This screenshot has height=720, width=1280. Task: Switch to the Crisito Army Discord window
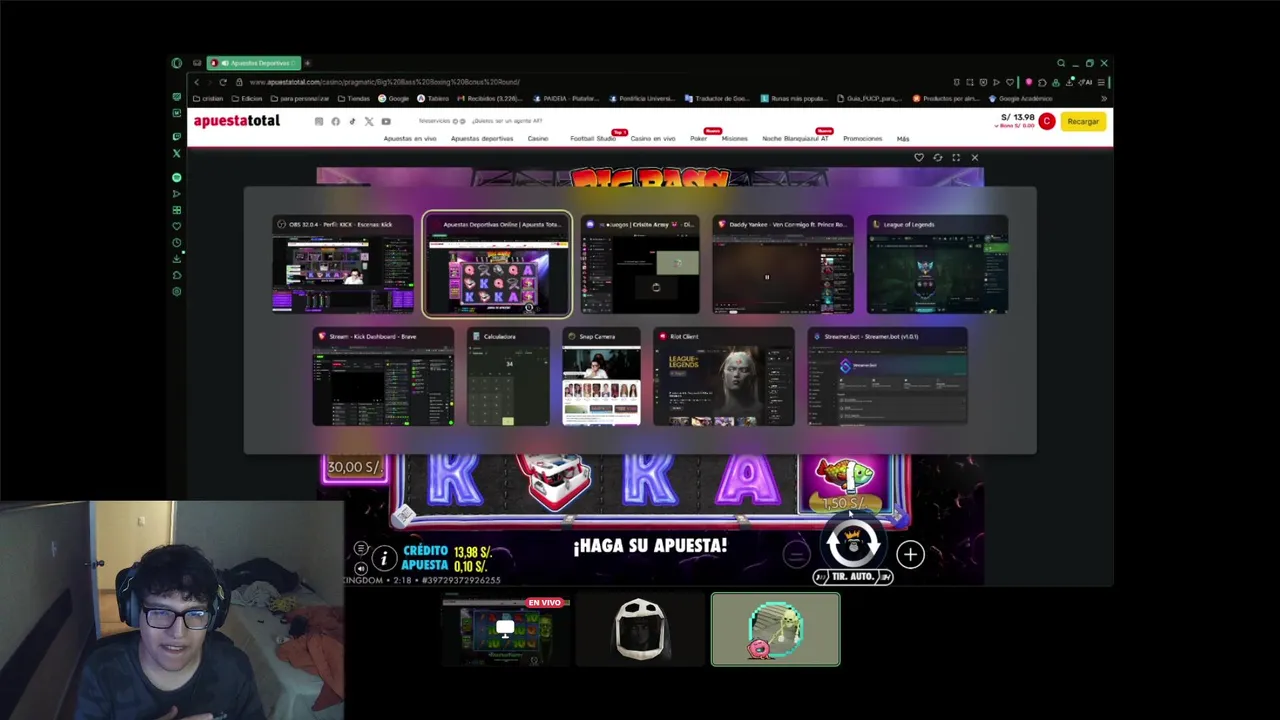(640, 265)
